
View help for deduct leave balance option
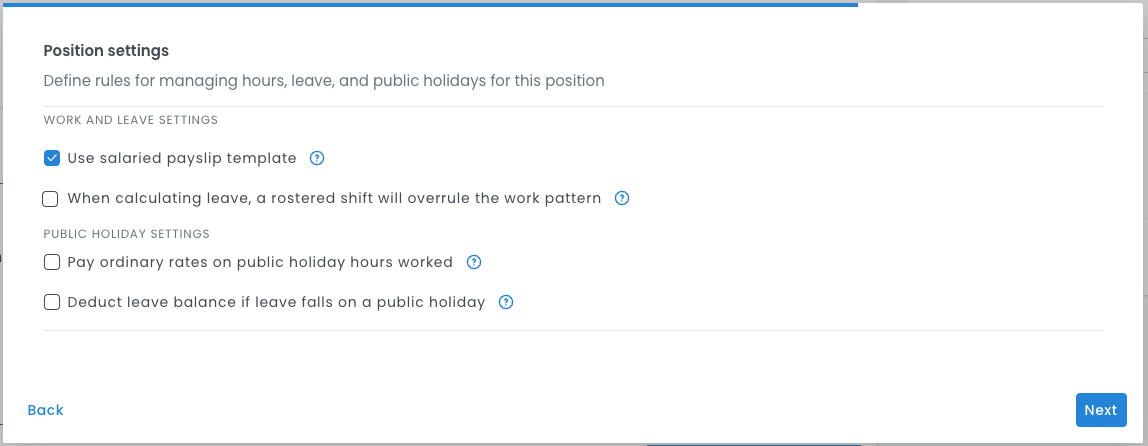coord(506,302)
